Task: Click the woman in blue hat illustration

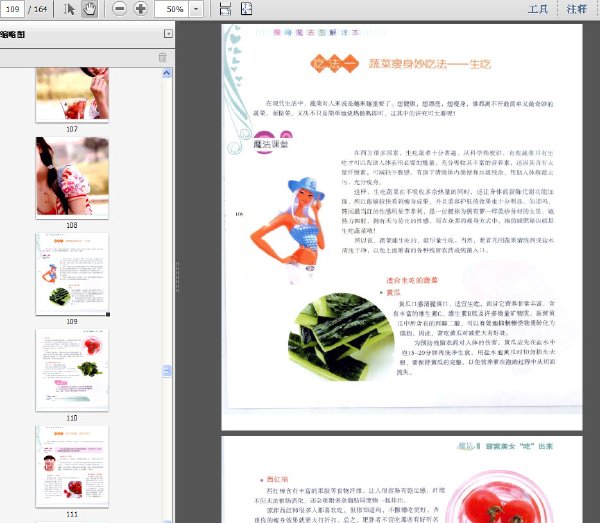Action: pos(289,230)
